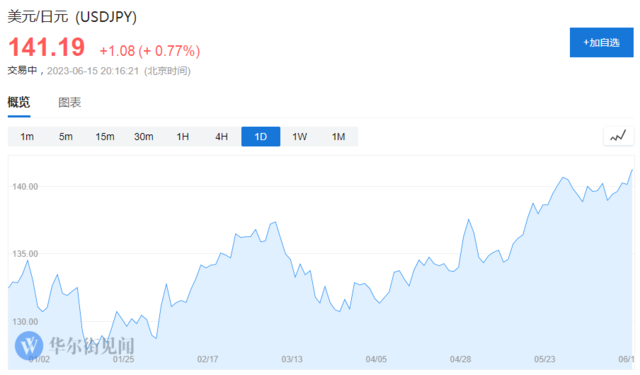
Task: Click the +加自选 add to watchlist button
Action: point(602,42)
